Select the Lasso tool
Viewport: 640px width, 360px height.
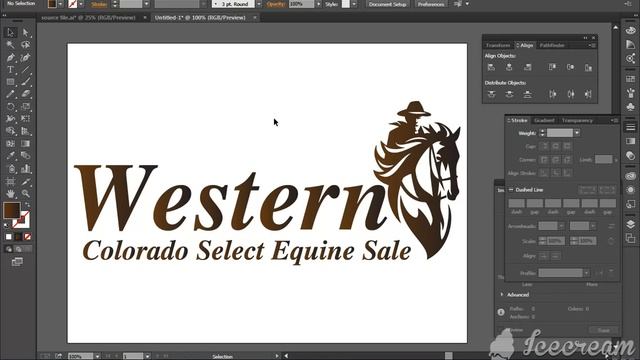pyautogui.click(x=26, y=44)
